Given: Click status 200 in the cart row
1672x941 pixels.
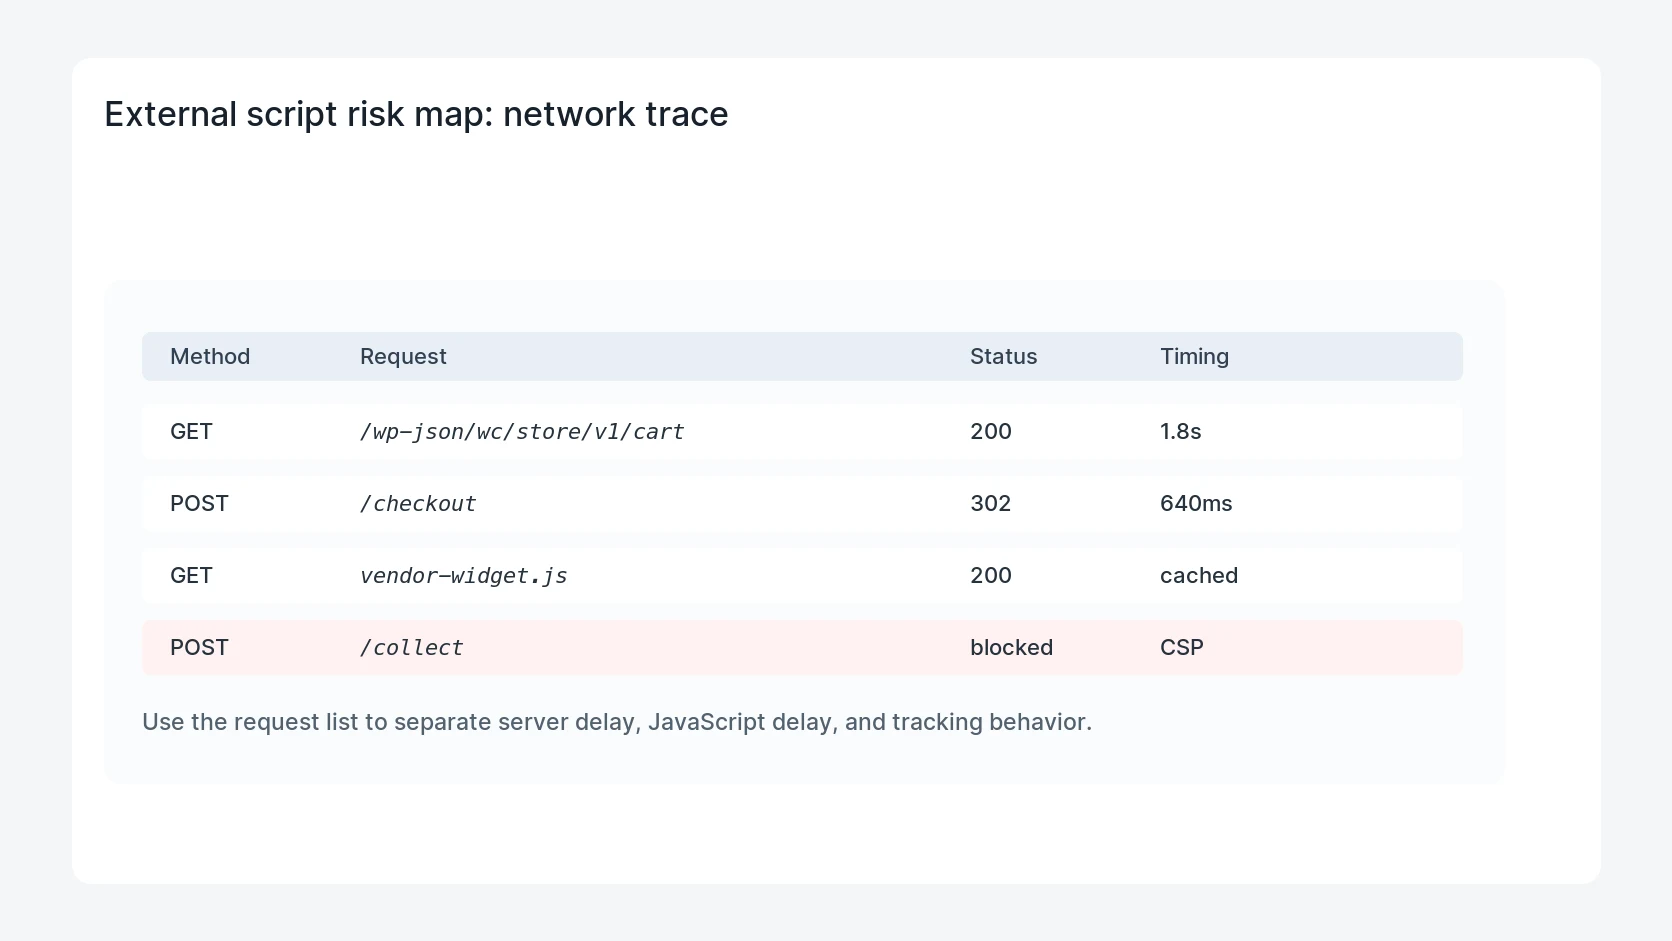Looking at the screenshot, I should pyautogui.click(x=991, y=431).
